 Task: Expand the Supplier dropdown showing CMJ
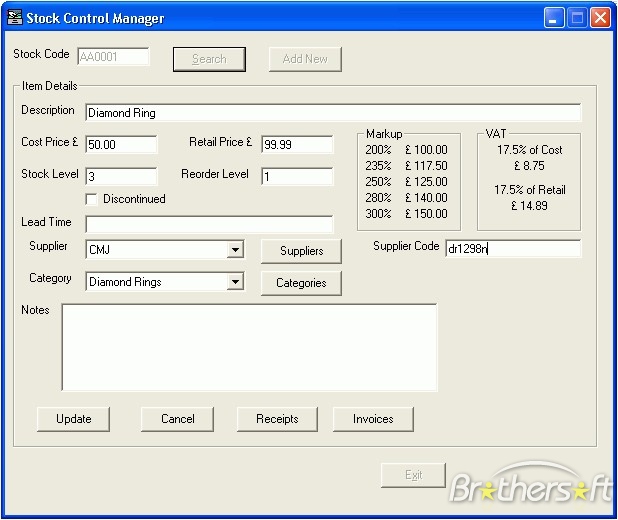(235, 250)
